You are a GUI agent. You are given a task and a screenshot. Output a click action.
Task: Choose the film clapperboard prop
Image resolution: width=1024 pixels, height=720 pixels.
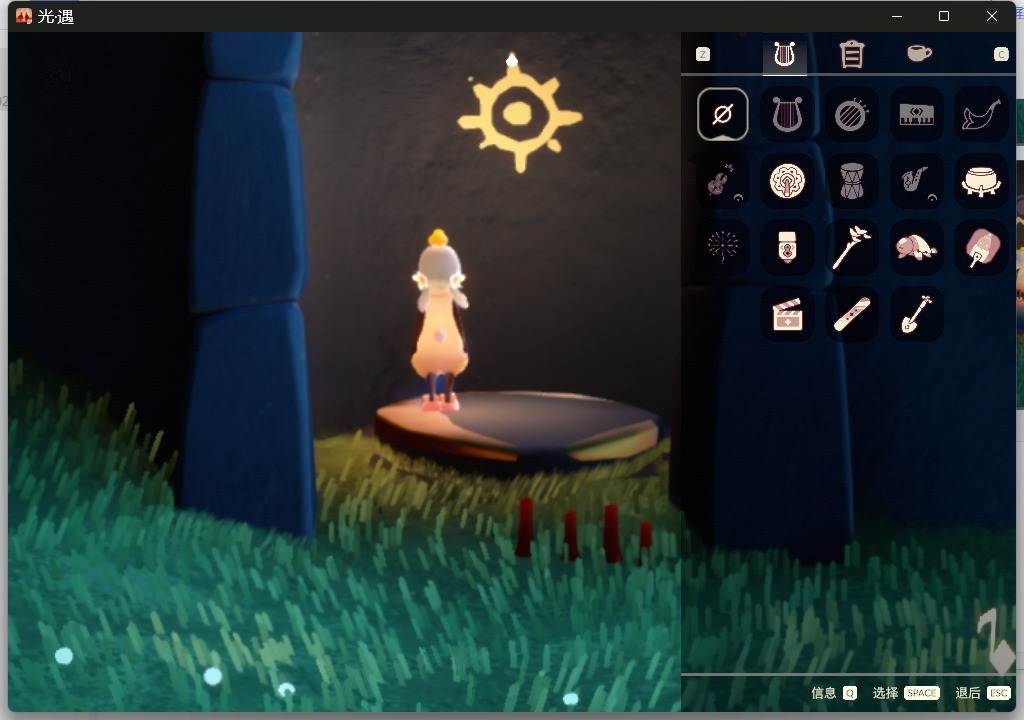click(x=787, y=314)
